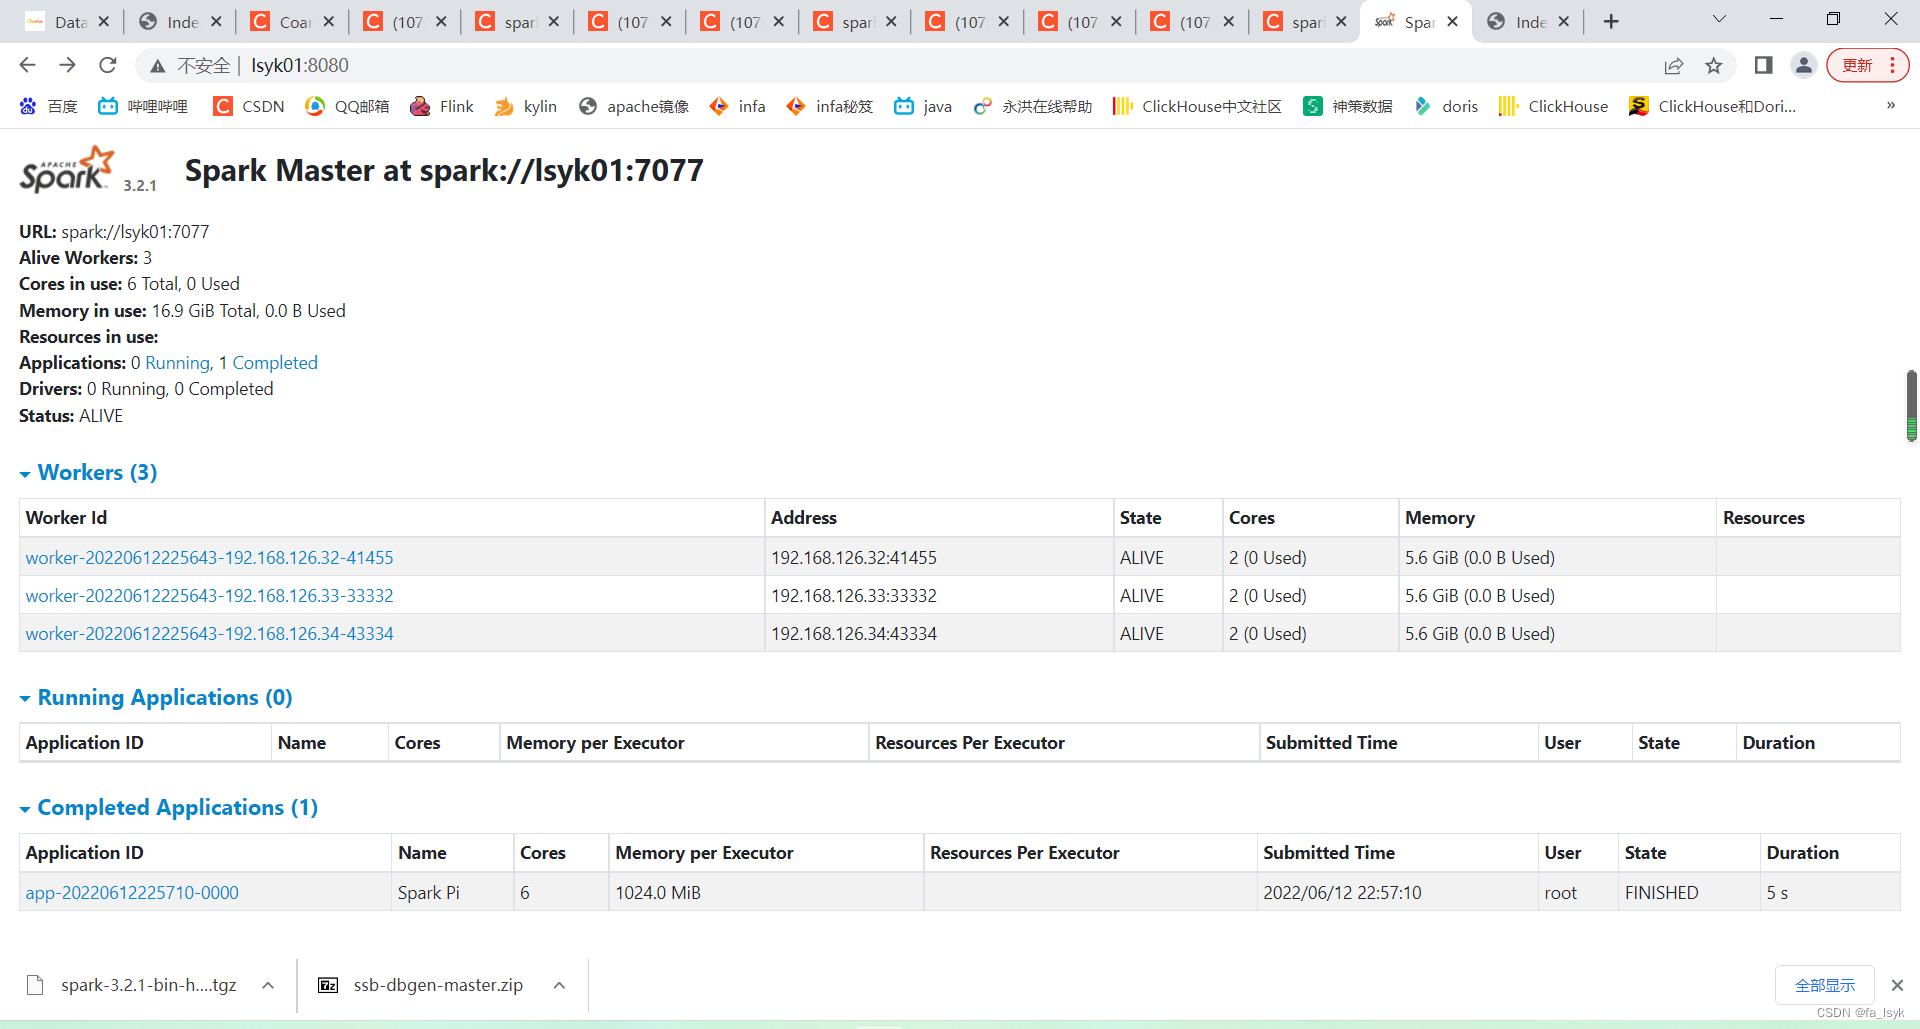Open the ClickHouse中文社区 bookmark
The image size is (1920, 1029).
[1197, 106]
